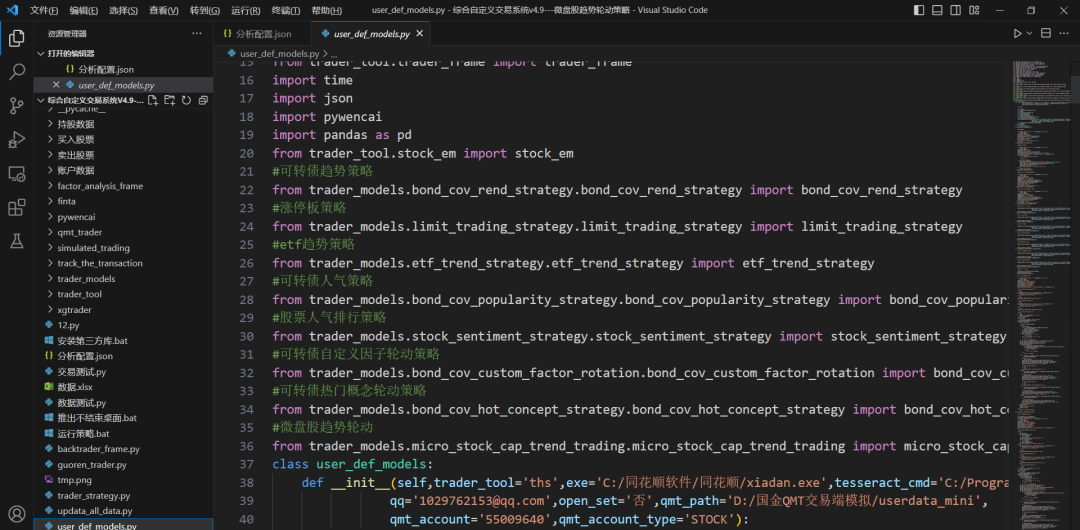Screen dimensions: 1080x530
Task: Click New Folder icon in explorer header
Action: coord(169,101)
